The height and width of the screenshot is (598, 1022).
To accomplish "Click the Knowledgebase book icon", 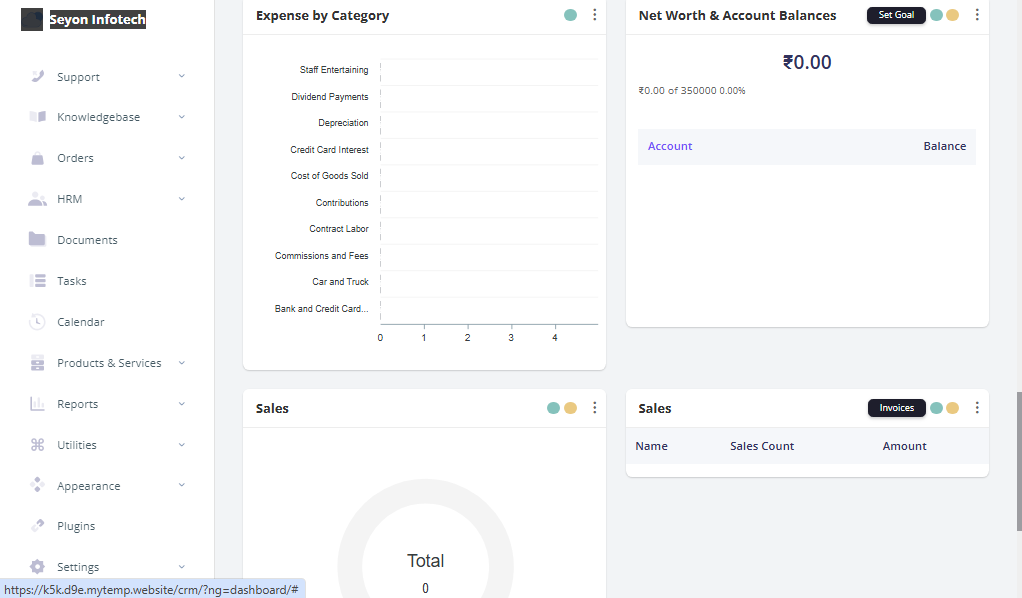I will click(x=37, y=117).
